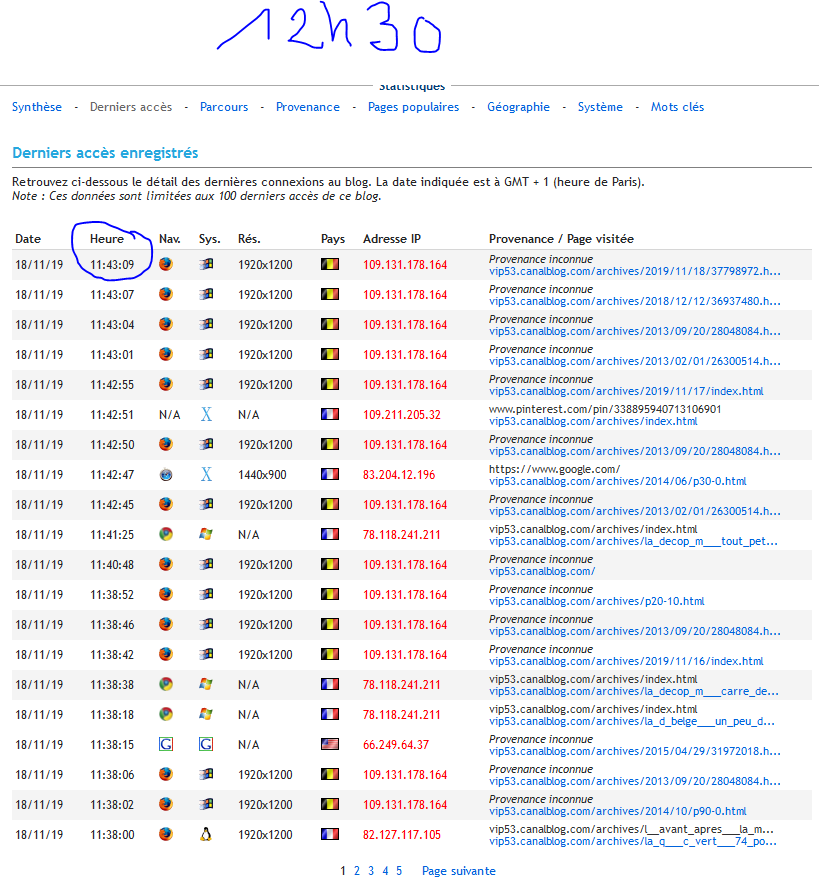Click the '1440x900' resolution value
The width and height of the screenshot is (819, 890).
pos(262,475)
